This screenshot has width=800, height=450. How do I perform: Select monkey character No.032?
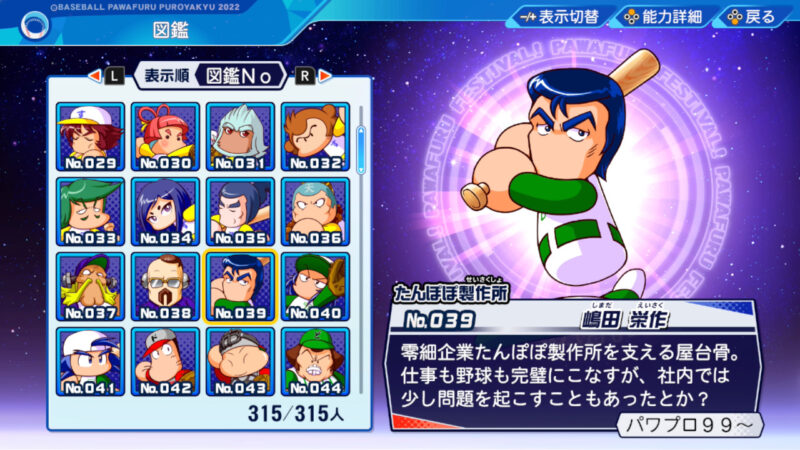[x=315, y=137]
